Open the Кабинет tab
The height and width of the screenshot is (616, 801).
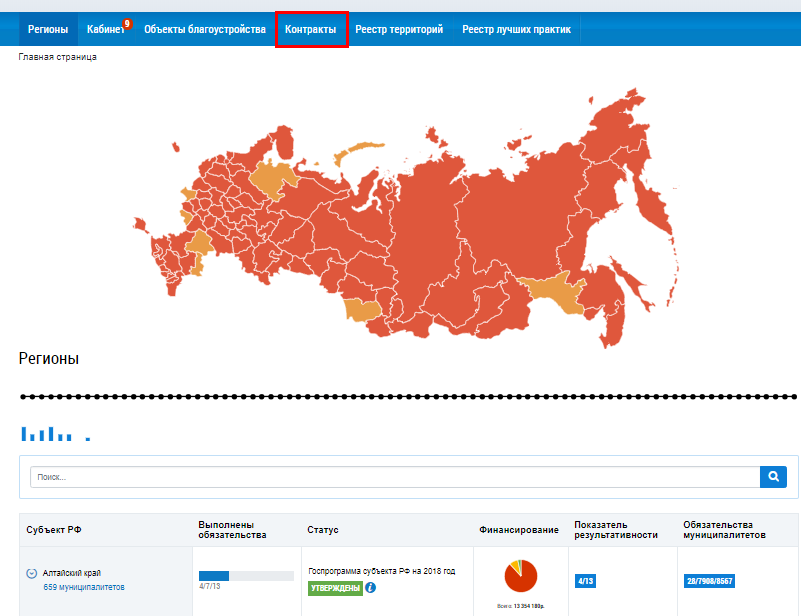tap(105, 30)
